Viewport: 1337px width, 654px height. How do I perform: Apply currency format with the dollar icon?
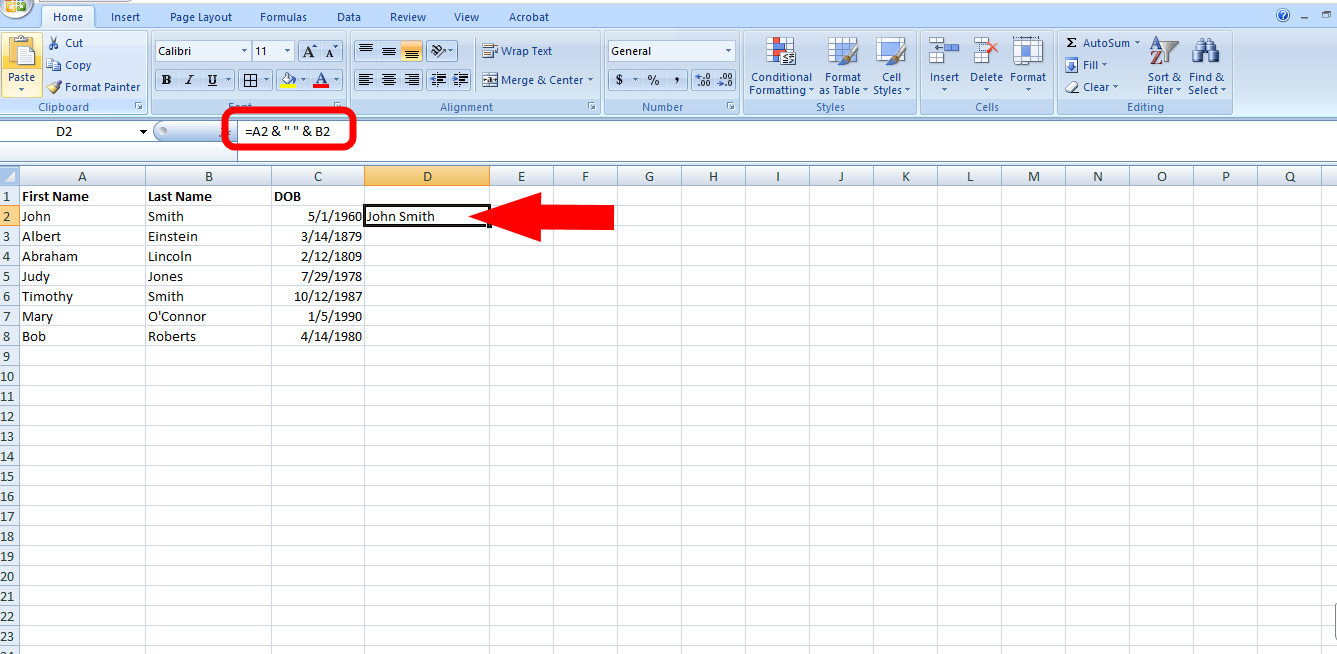point(619,80)
